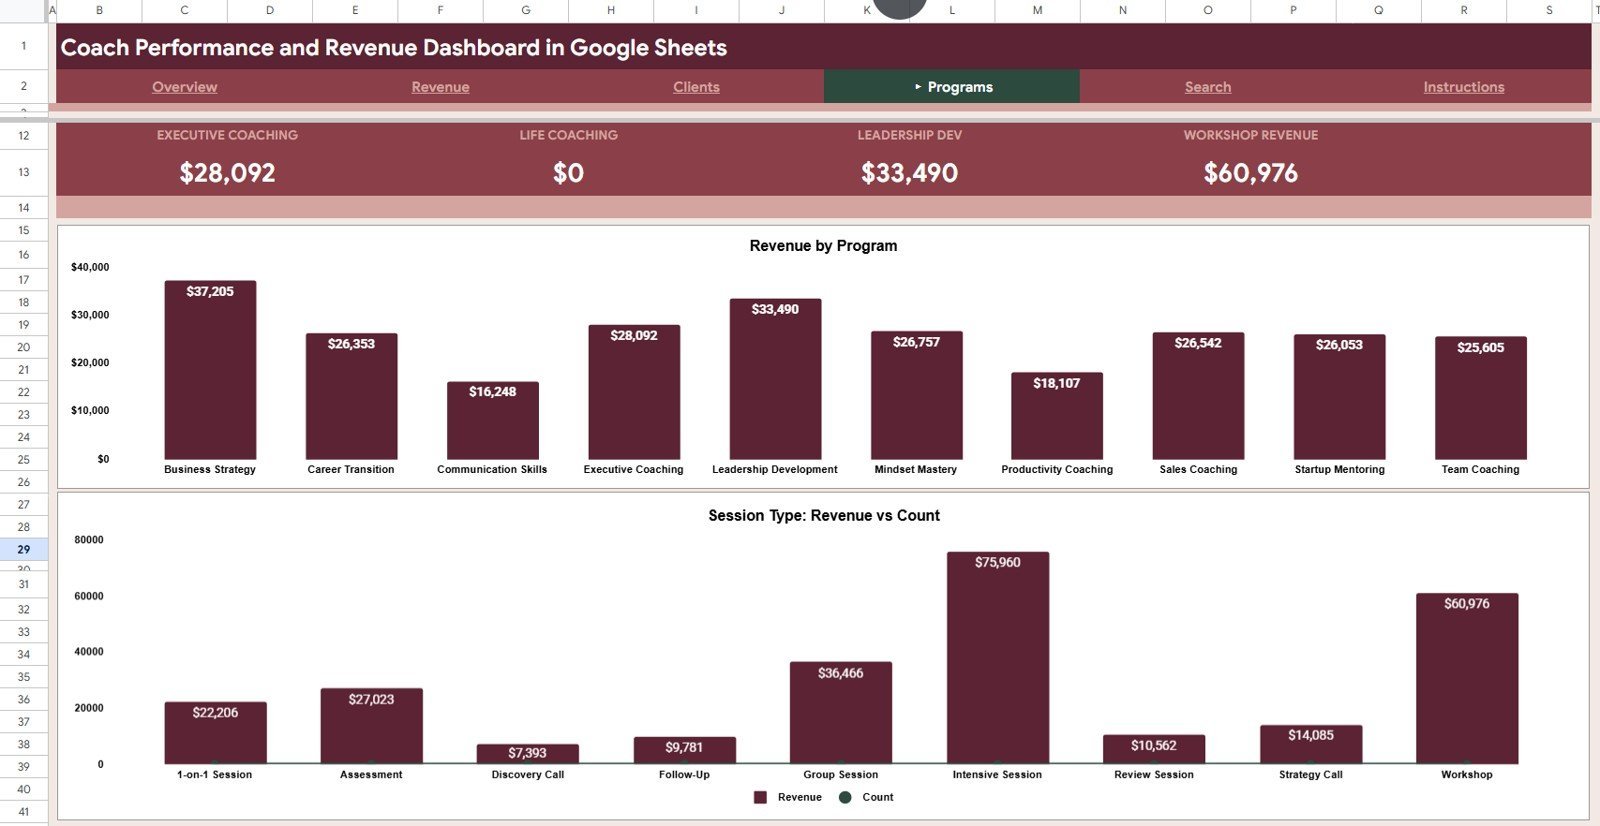The image size is (1600, 826).
Task: Select the Business Strategy bar
Action: [x=210, y=370]
